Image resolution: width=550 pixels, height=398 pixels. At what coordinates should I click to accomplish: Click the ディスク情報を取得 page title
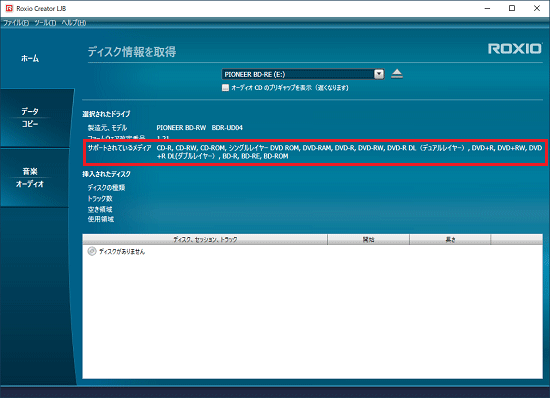(x=132, y=52)
